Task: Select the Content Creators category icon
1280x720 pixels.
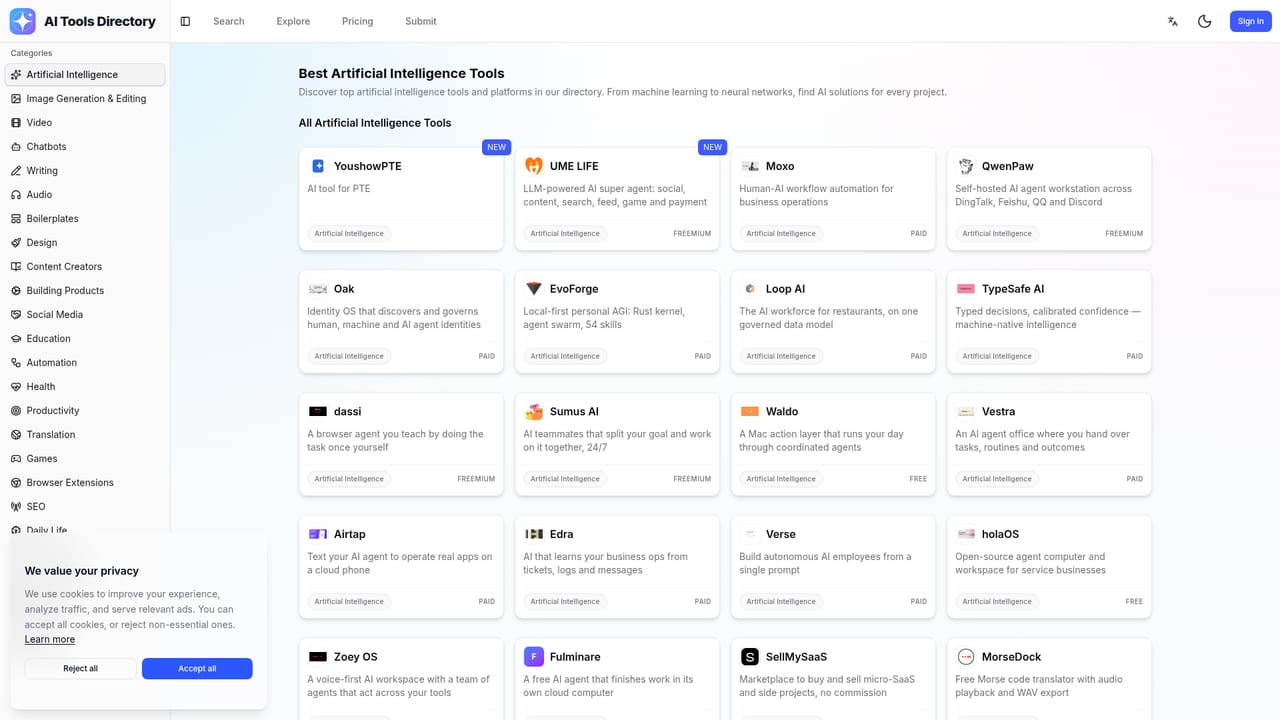Action: click(16, 267)
